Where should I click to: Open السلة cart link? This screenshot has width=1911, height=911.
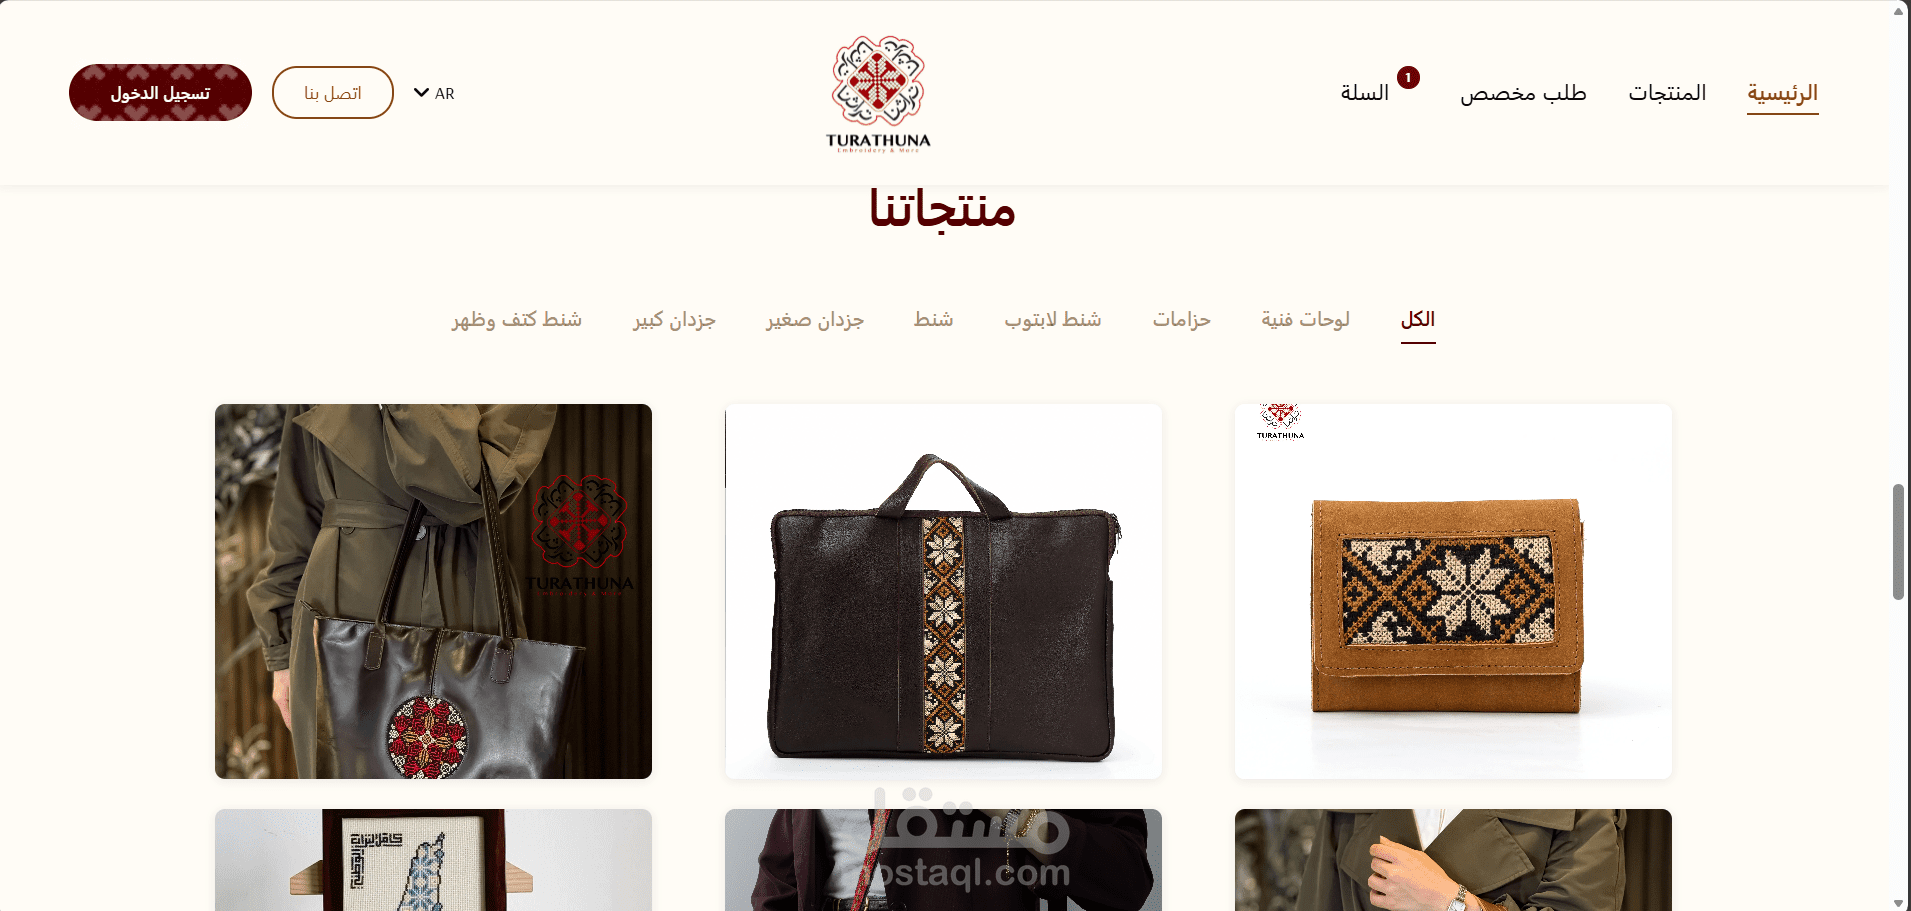point(1365,93)
